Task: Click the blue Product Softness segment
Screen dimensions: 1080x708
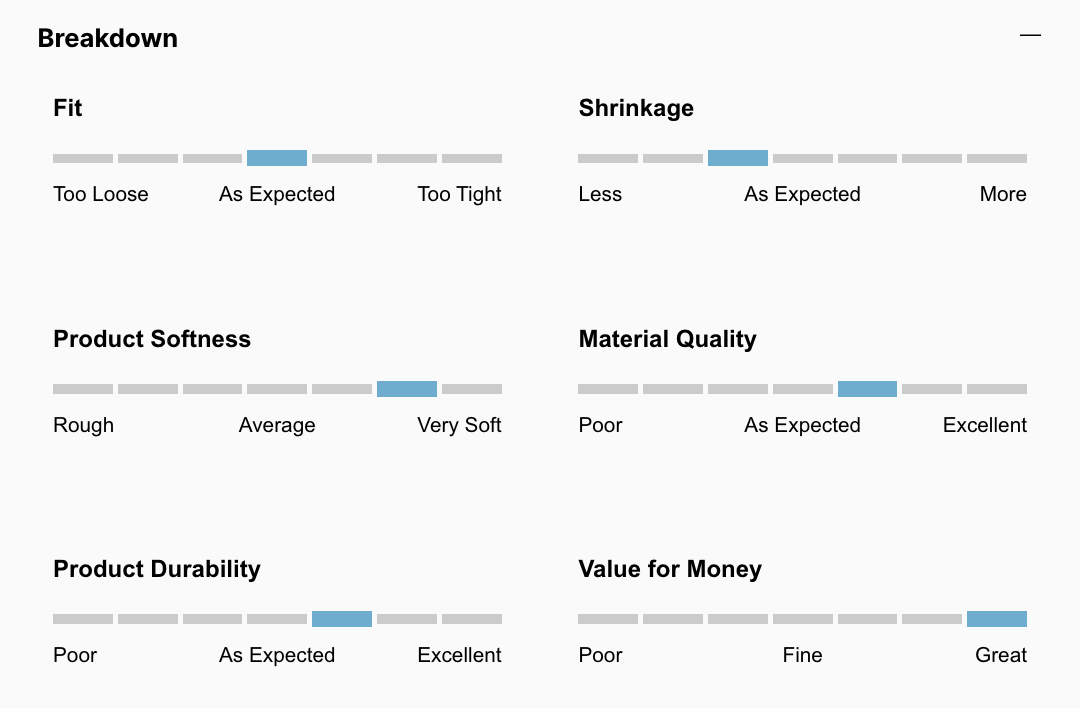Action: 407,389
